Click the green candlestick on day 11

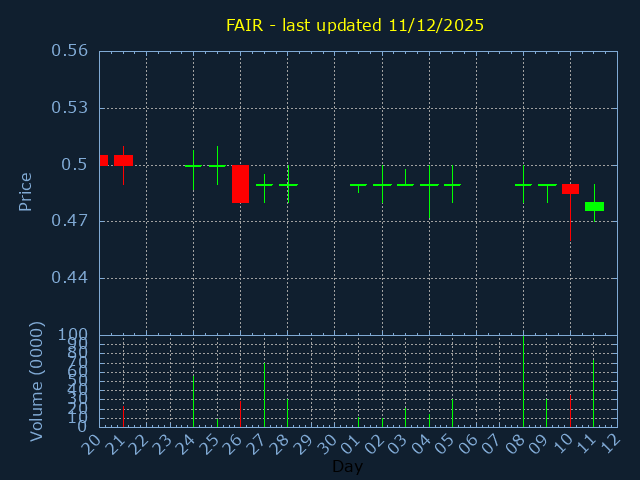[594, 206]
